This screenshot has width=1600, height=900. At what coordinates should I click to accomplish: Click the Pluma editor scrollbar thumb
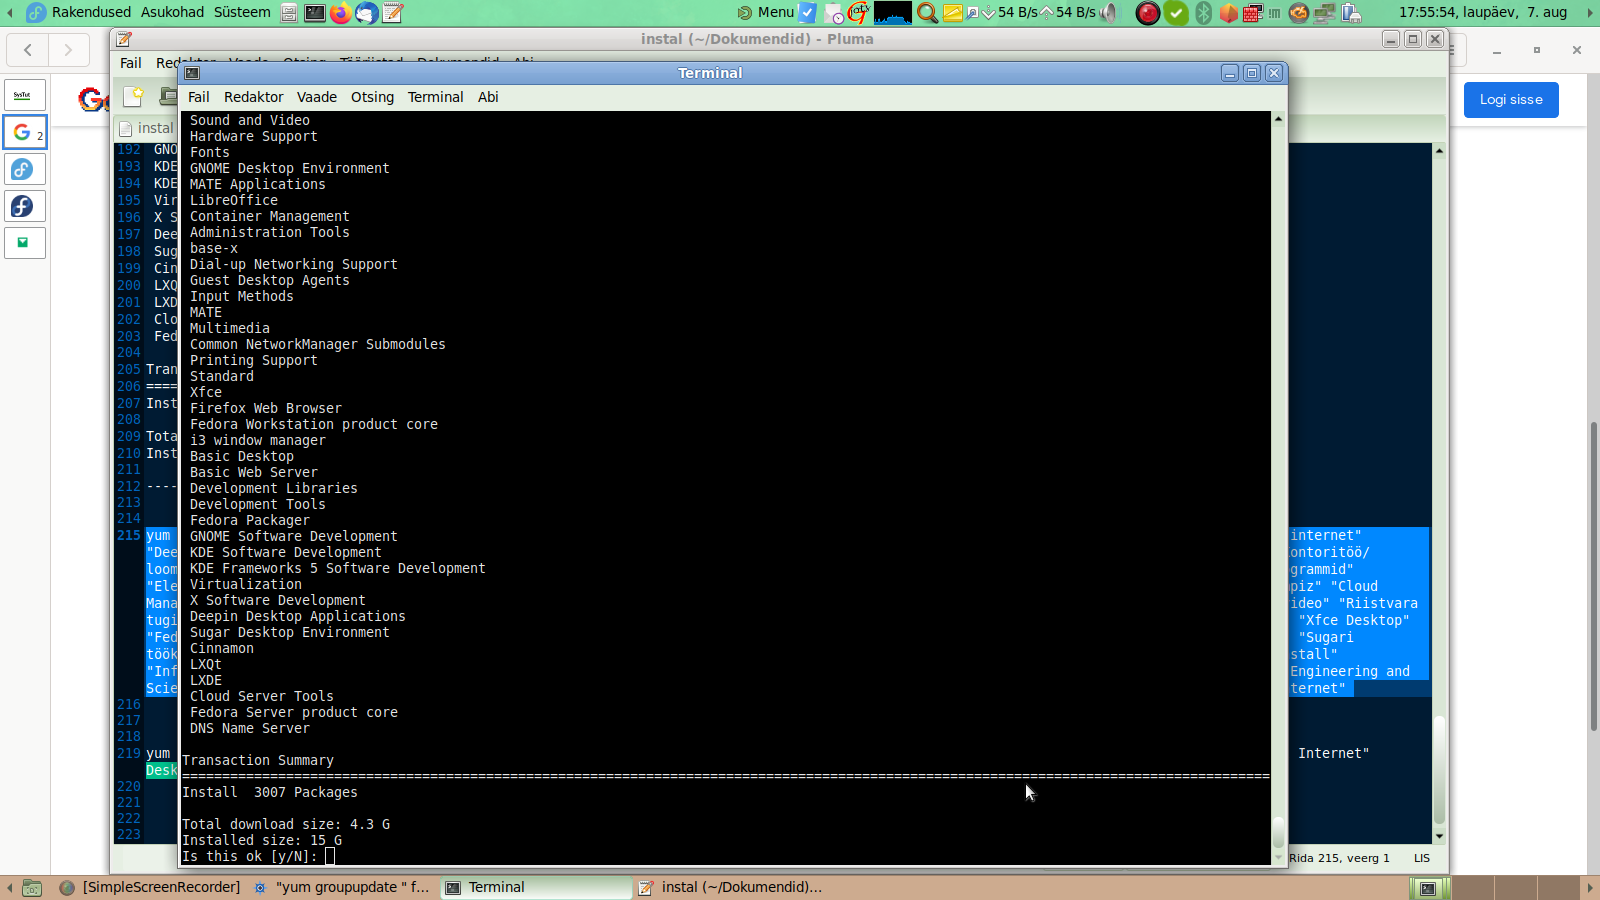pyautogui.click(x=1439, y=770)
